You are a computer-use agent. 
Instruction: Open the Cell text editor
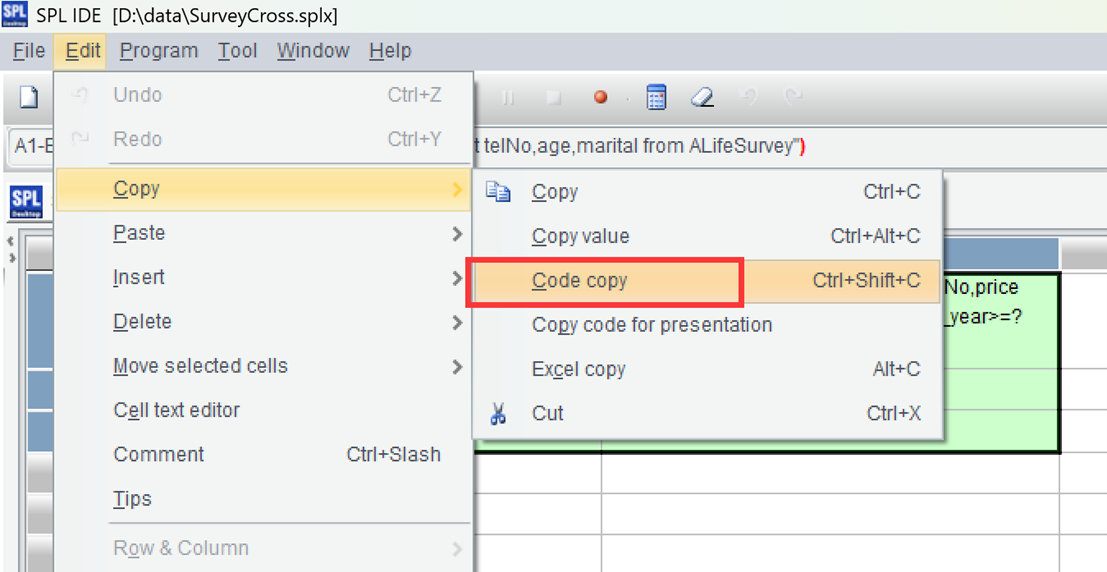(x=177, y=410)
